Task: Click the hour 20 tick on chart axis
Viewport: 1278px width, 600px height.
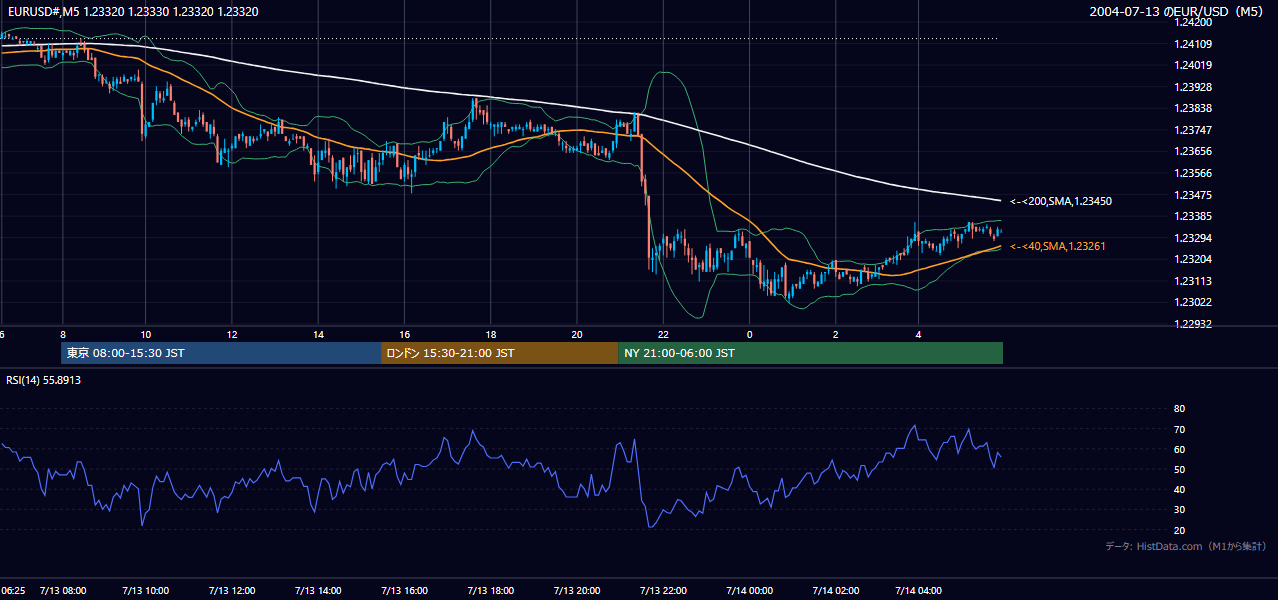Action: click(x=576, y=334)
